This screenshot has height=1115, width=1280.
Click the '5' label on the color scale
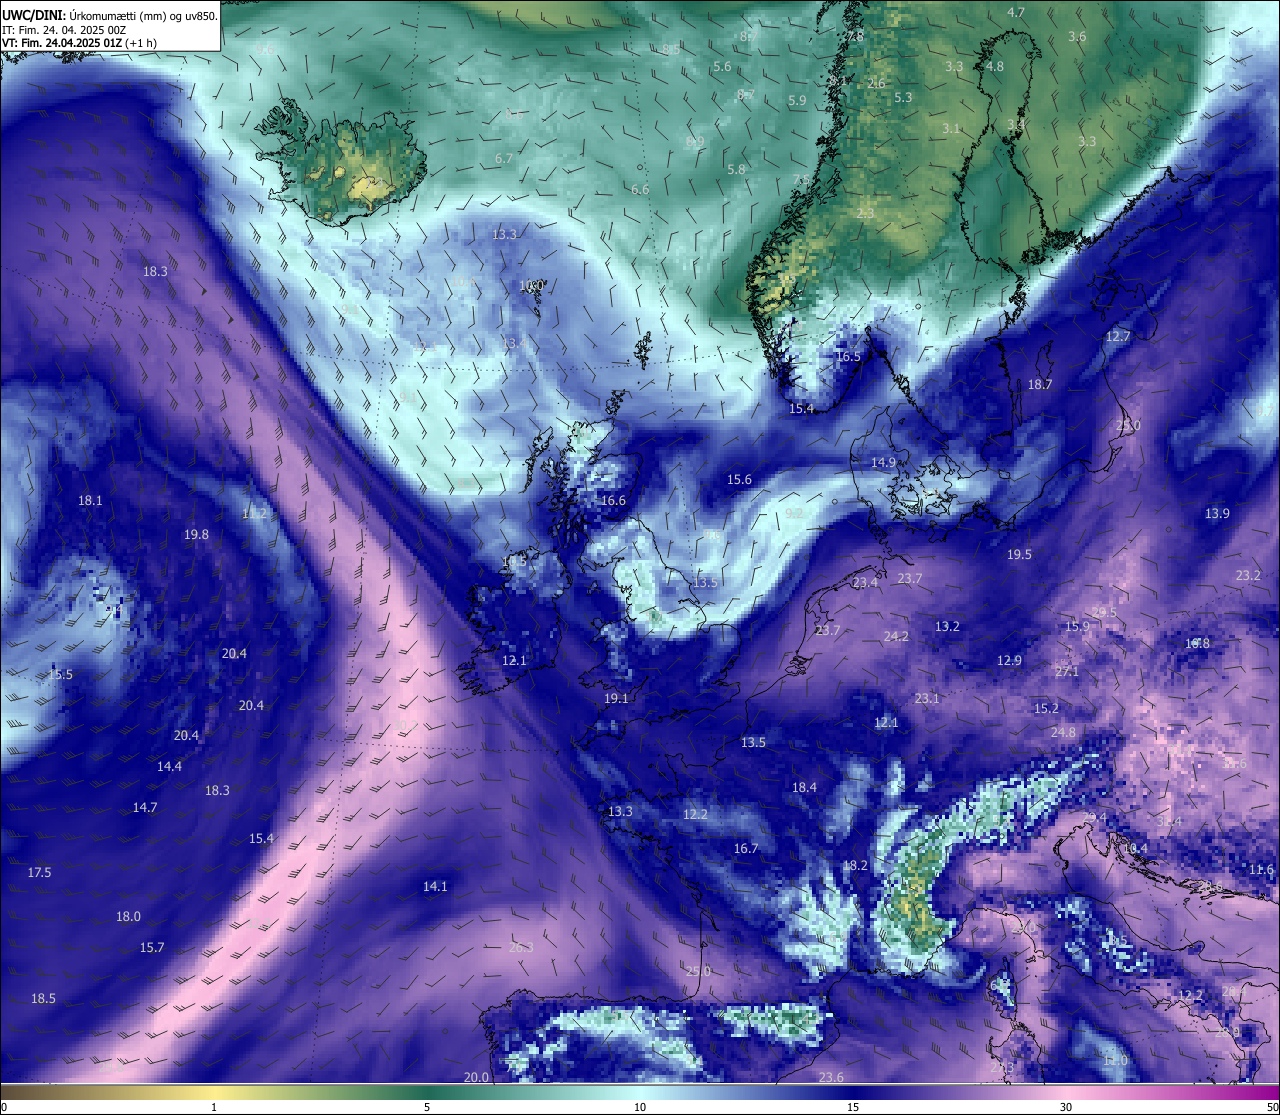click(x=427, y=1106)
